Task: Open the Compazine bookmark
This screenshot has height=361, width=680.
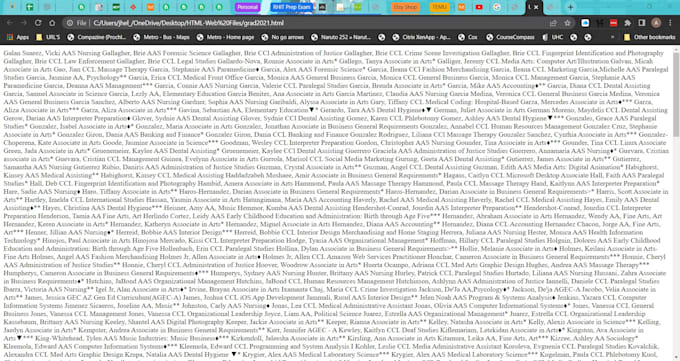Action: point(96,37)
